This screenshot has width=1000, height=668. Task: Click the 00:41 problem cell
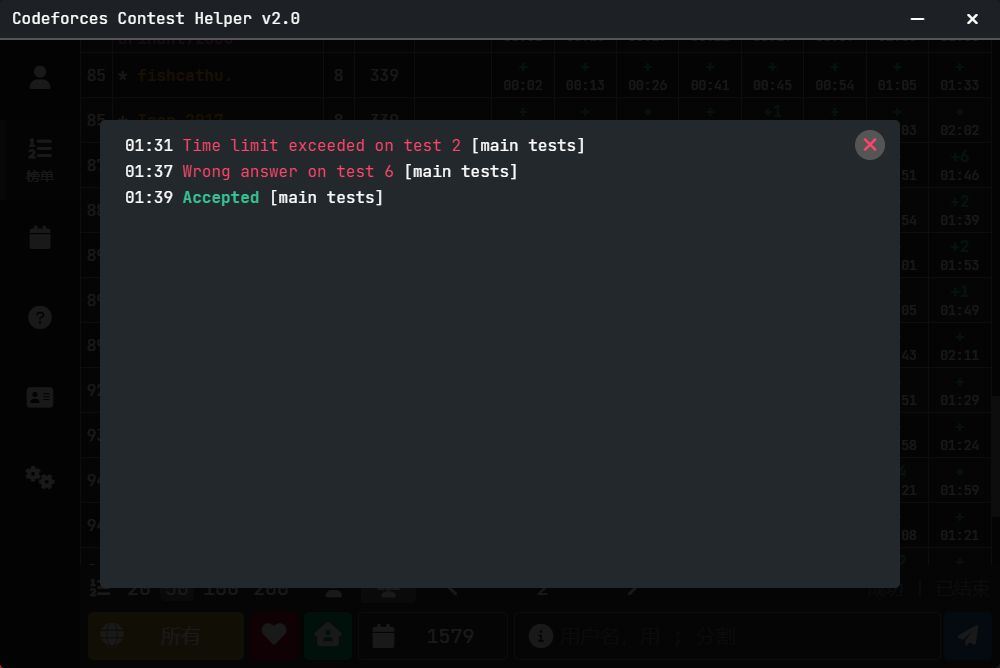(710, 76)
